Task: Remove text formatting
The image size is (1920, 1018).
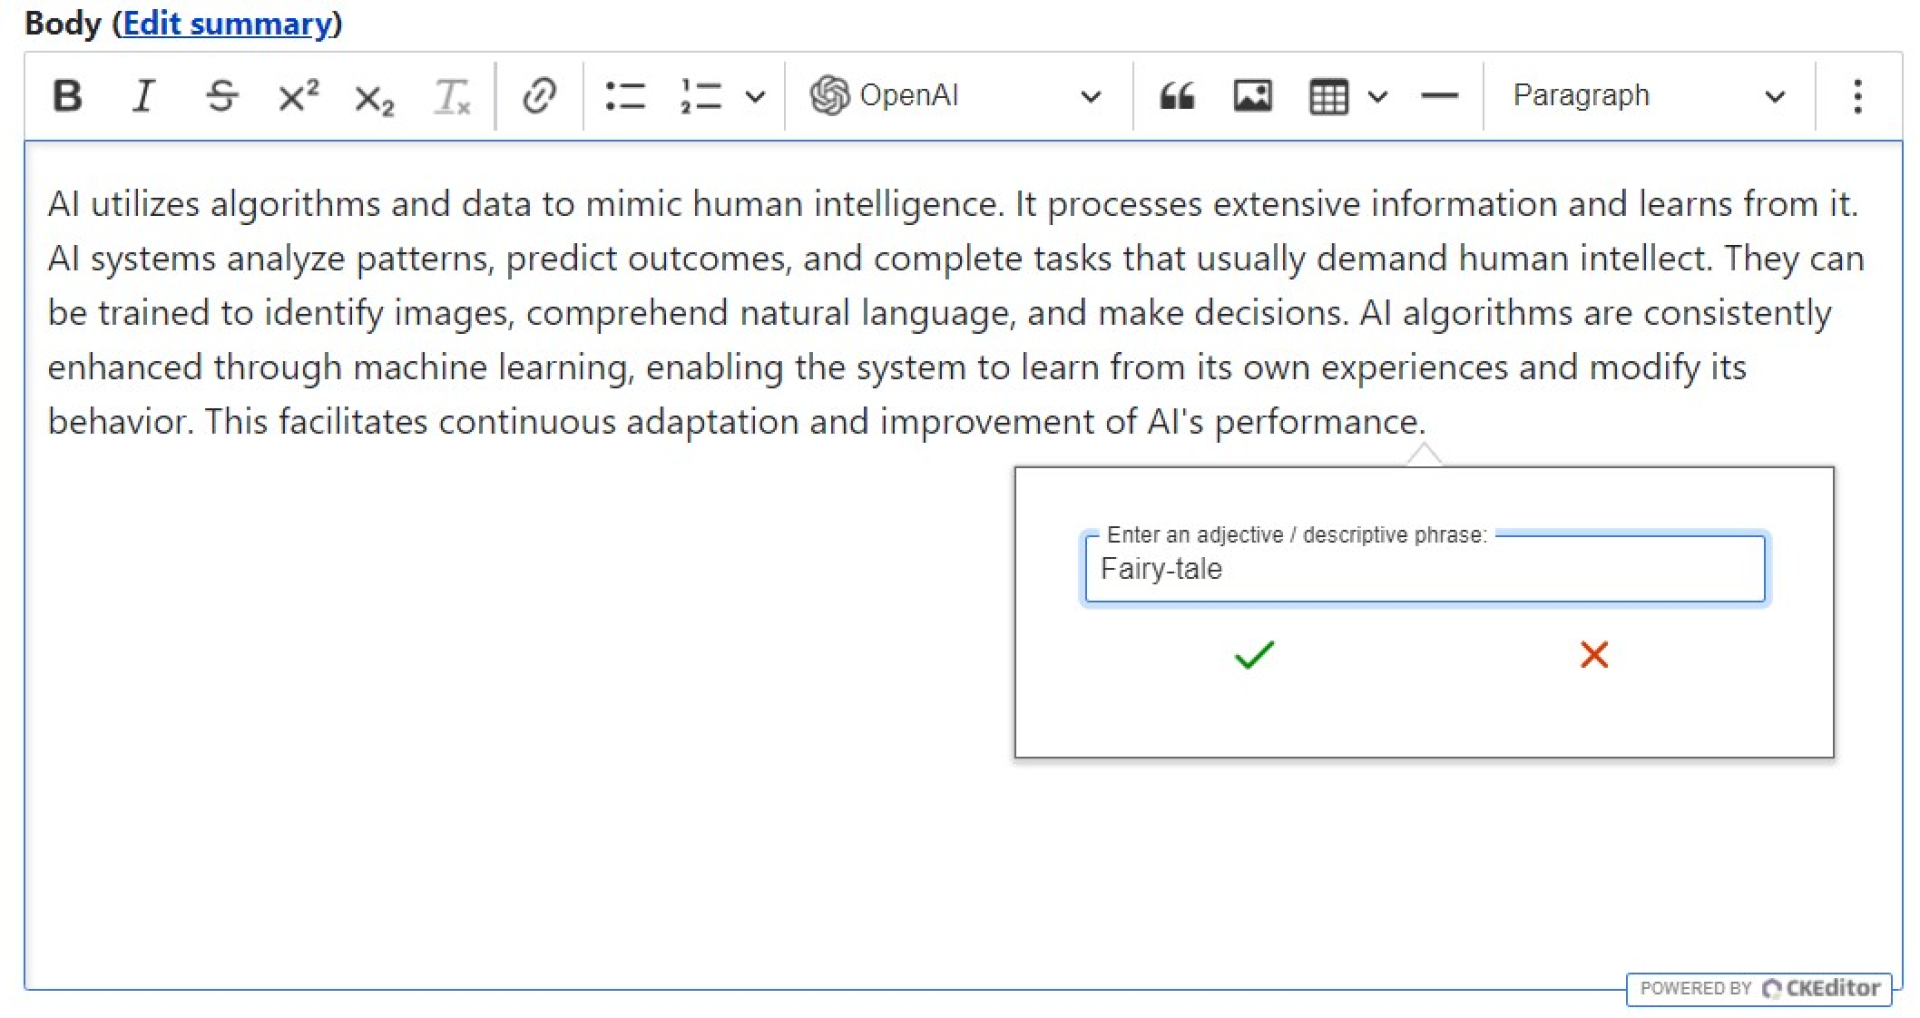Action: click(451, 96)
